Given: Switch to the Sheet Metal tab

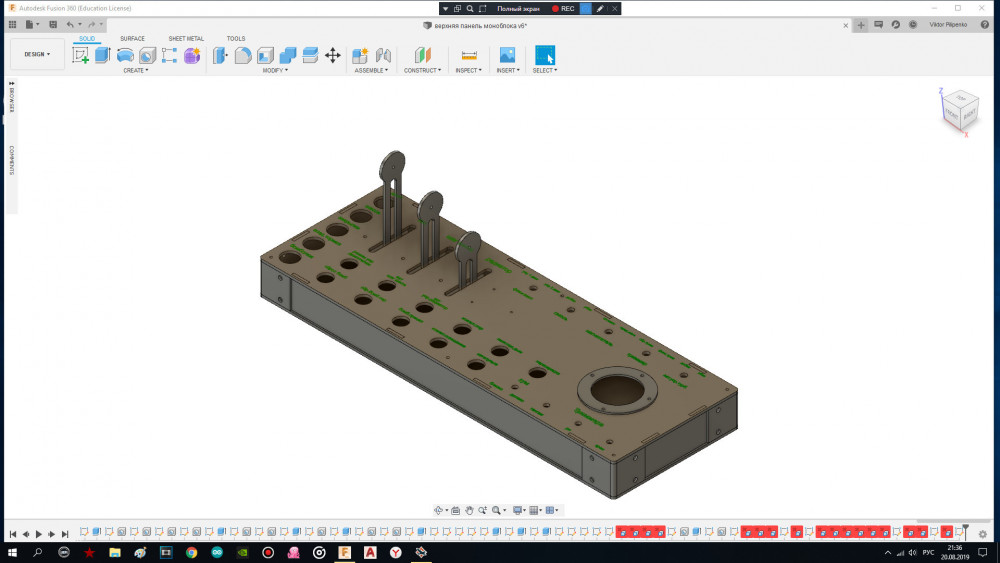Looking at the screenshot, I should (x=186, y=39).
